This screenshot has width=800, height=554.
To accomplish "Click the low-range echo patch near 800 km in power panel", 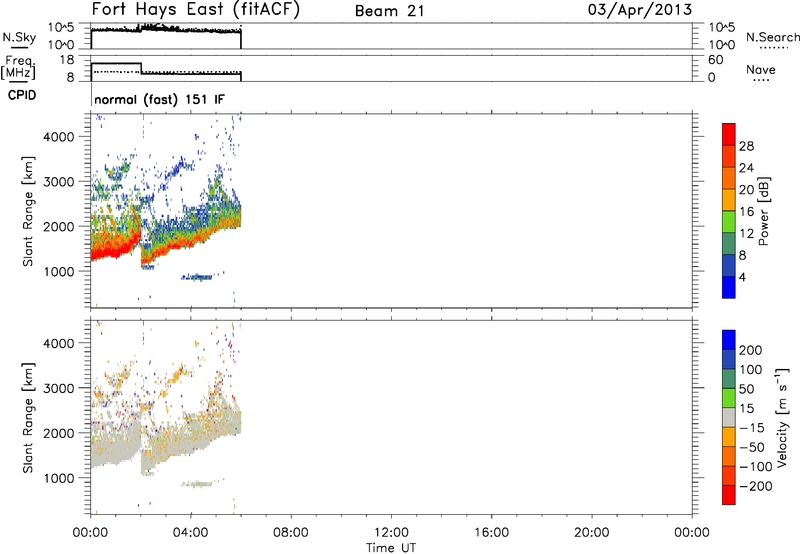I will coord(198,277).
